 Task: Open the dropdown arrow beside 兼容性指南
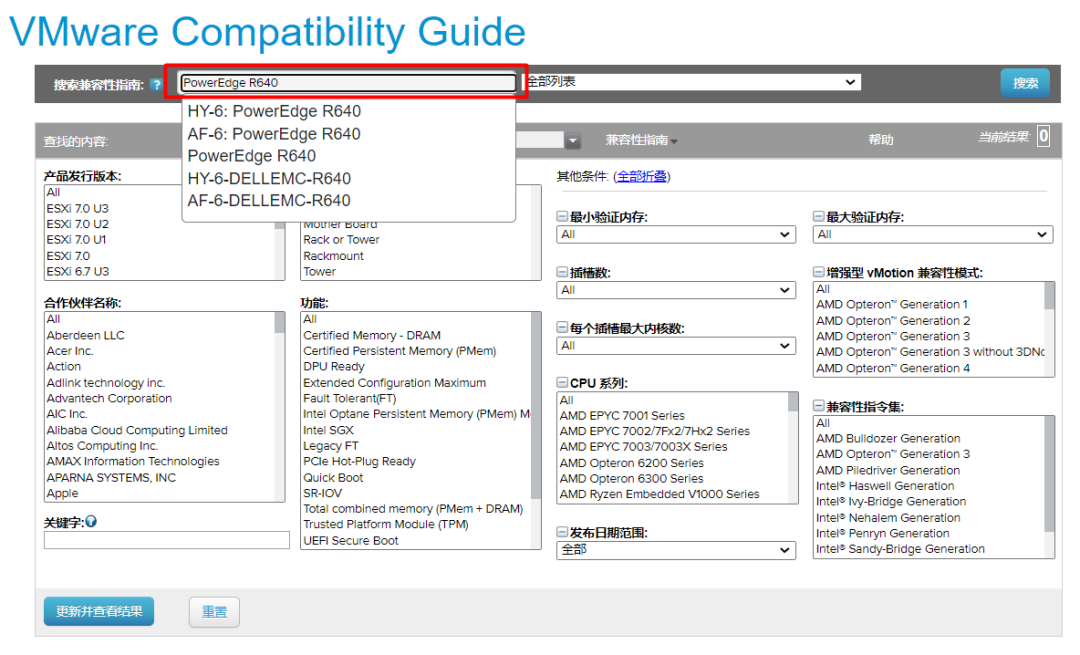click(572, 141)
